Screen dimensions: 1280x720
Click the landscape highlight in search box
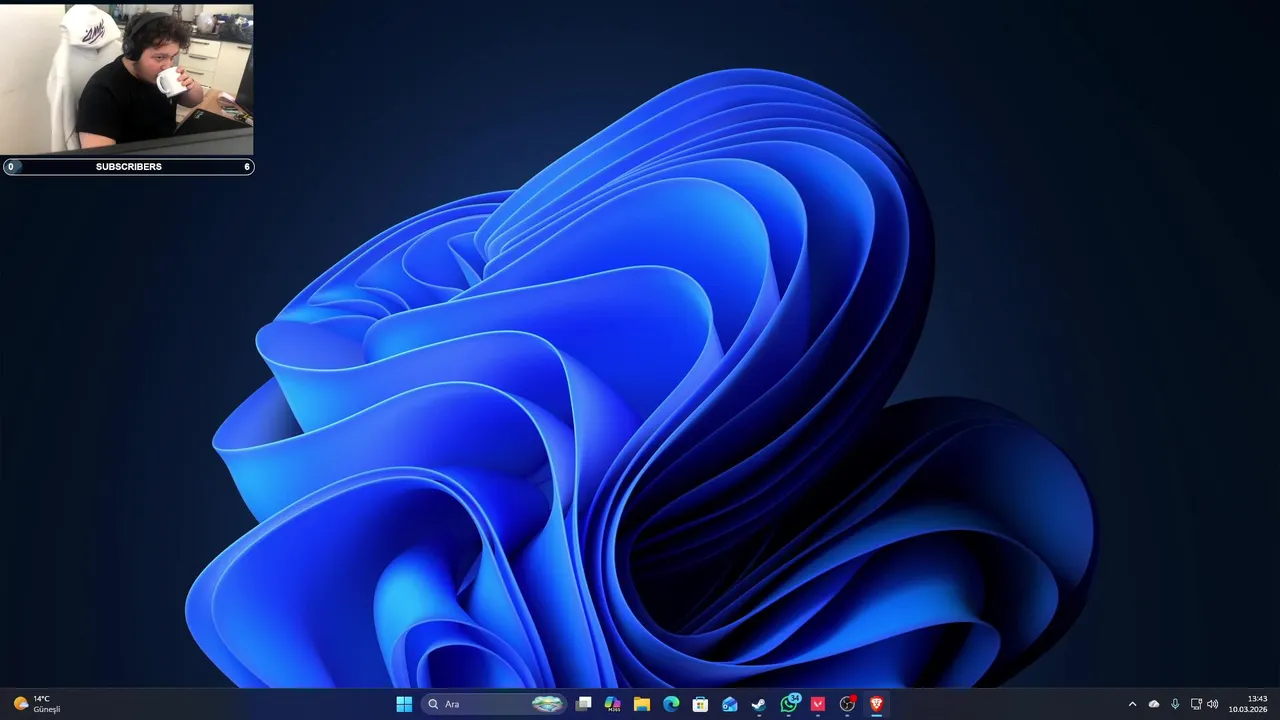pos(547,704)
